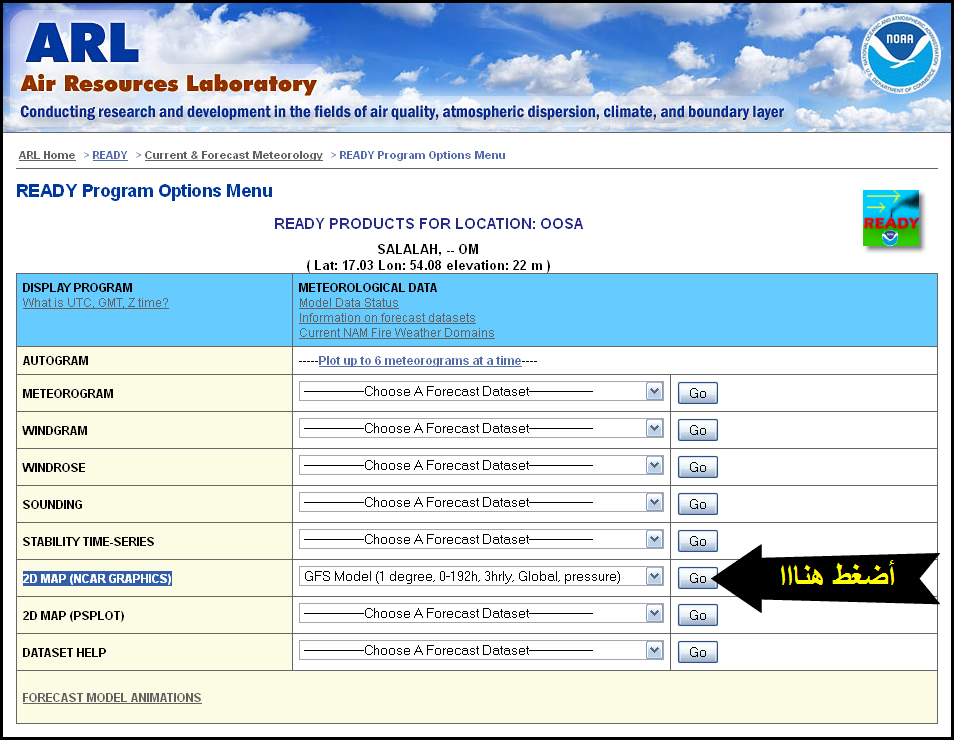Click the SALALAH, -- OM location text
Screen dimensions: 954x740
tap(428, 250)
